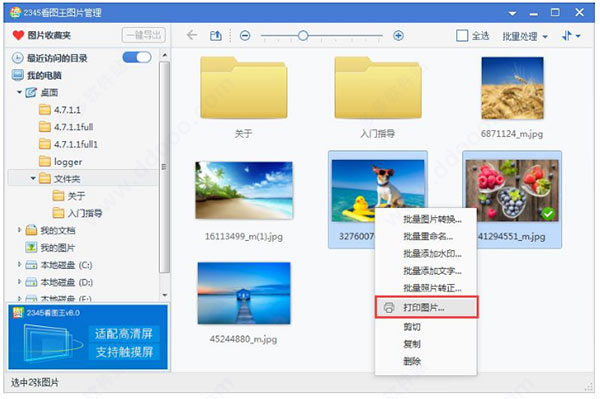
Task: Click the red heart favorites icon
Action: coord(18,35)
